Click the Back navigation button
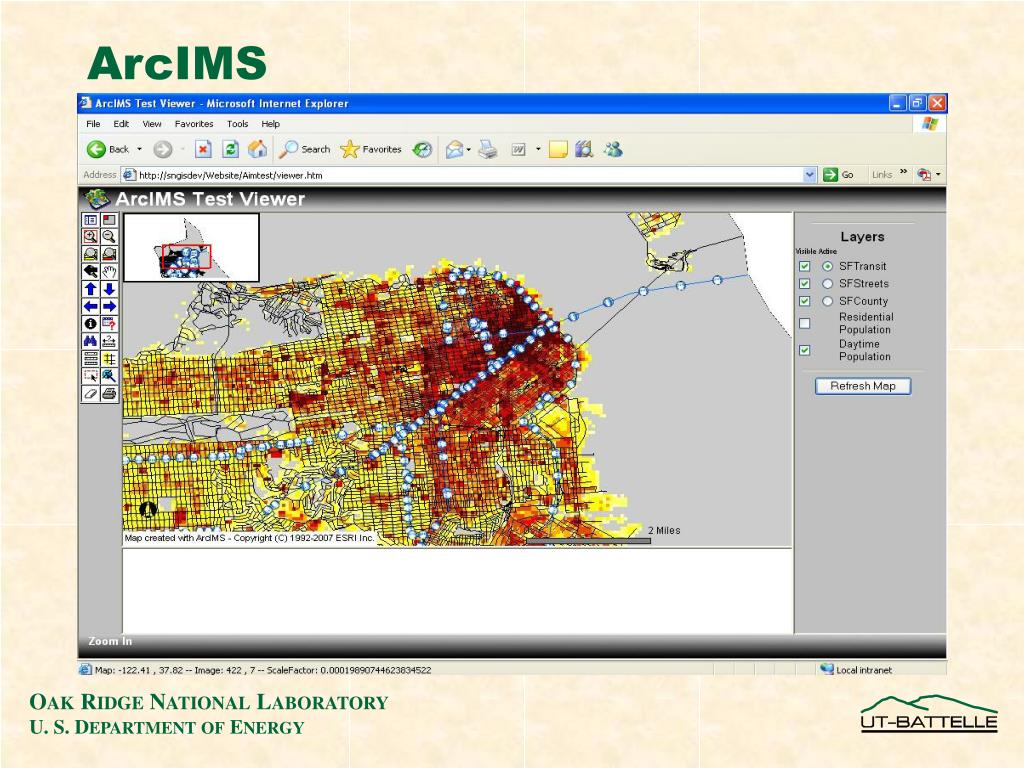The height and width of the screenshot is (768, 1024). (x=108, y=150)
